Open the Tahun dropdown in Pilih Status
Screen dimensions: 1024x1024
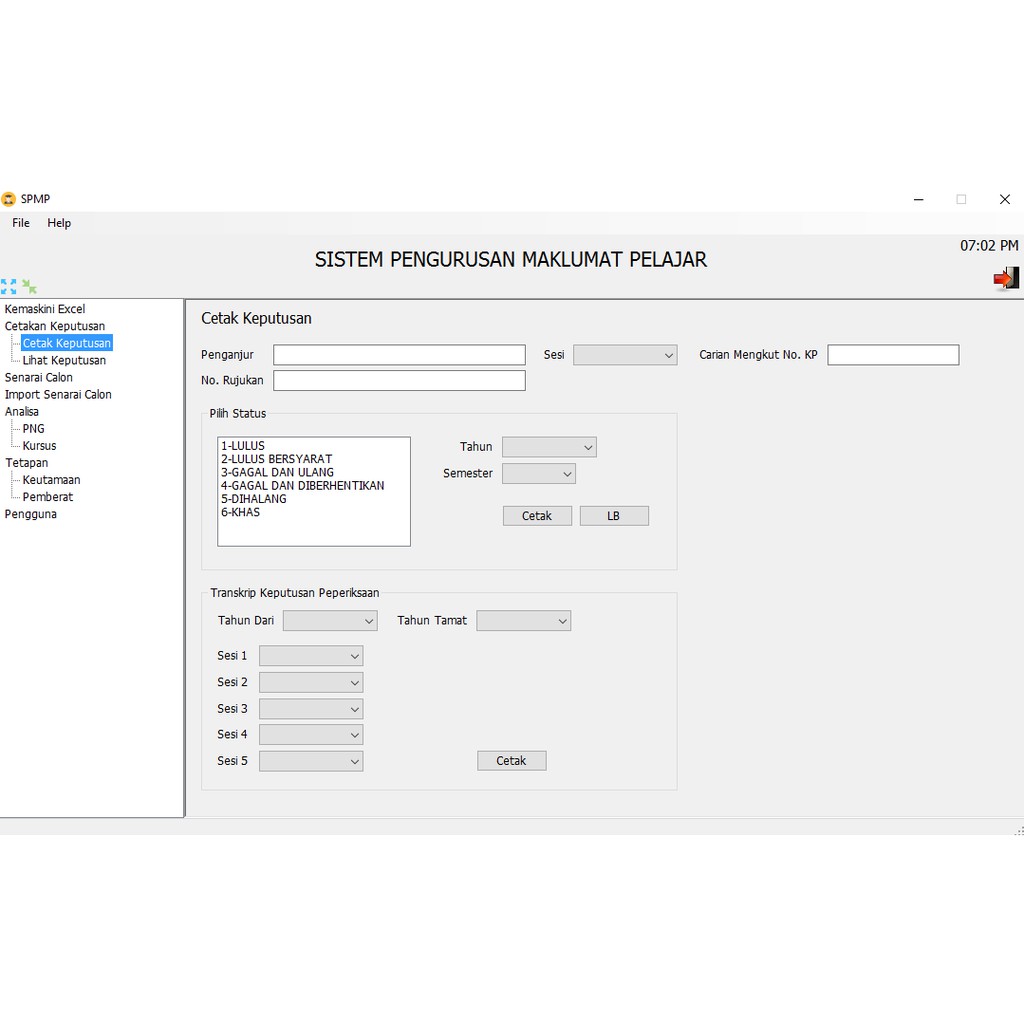tap(549, 447)
